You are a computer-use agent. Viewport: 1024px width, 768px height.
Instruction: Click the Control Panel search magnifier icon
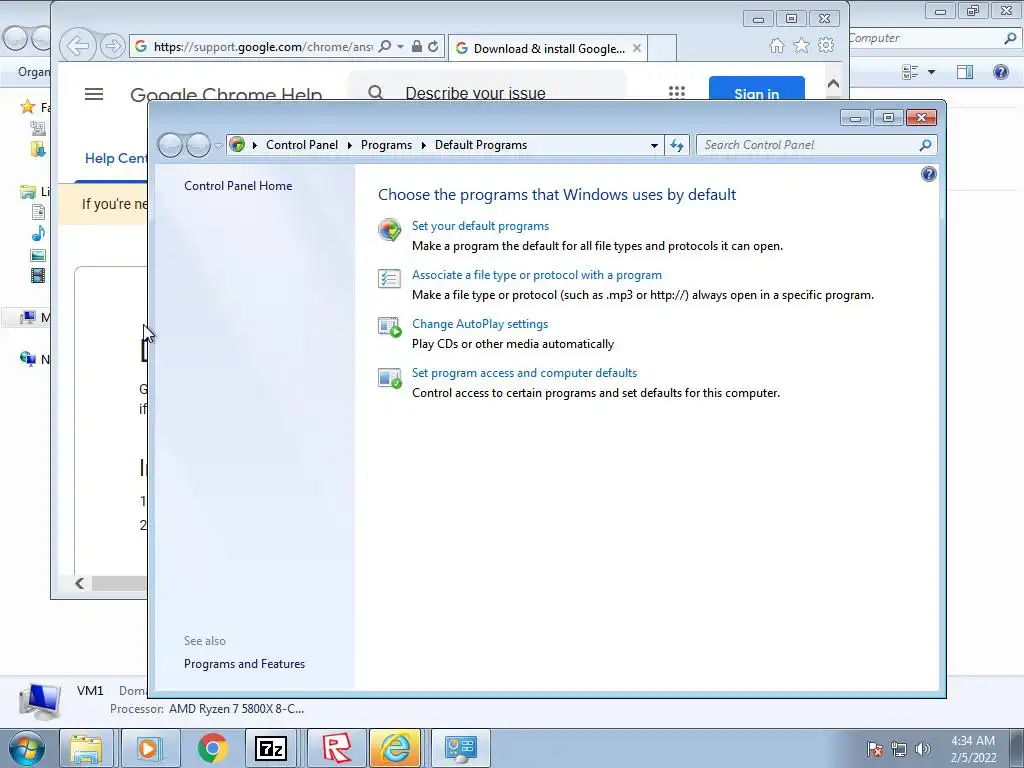click(925, 145)
